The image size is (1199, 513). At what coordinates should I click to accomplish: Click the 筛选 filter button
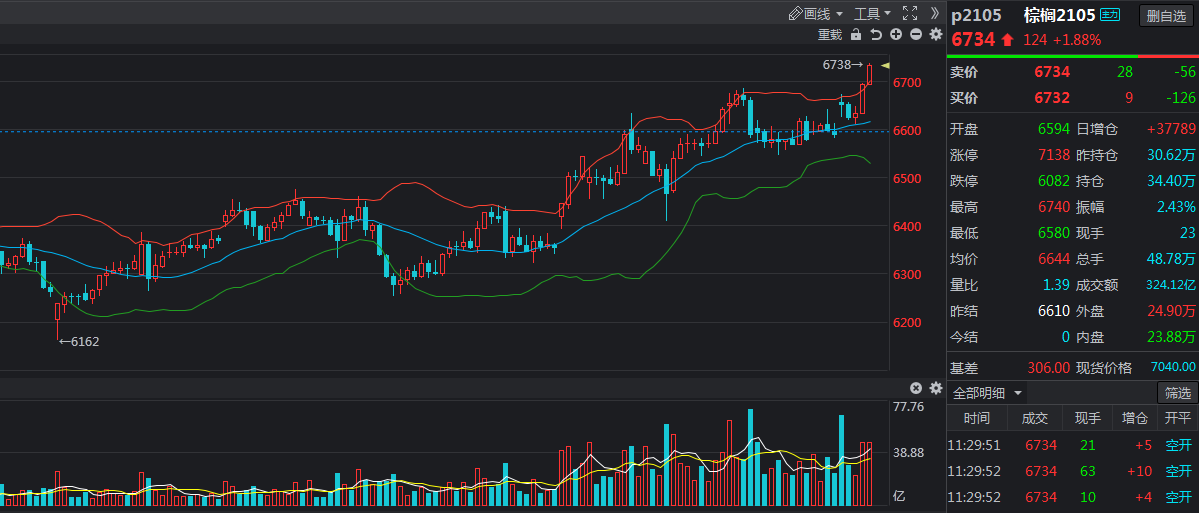[x=1177, y=393]
